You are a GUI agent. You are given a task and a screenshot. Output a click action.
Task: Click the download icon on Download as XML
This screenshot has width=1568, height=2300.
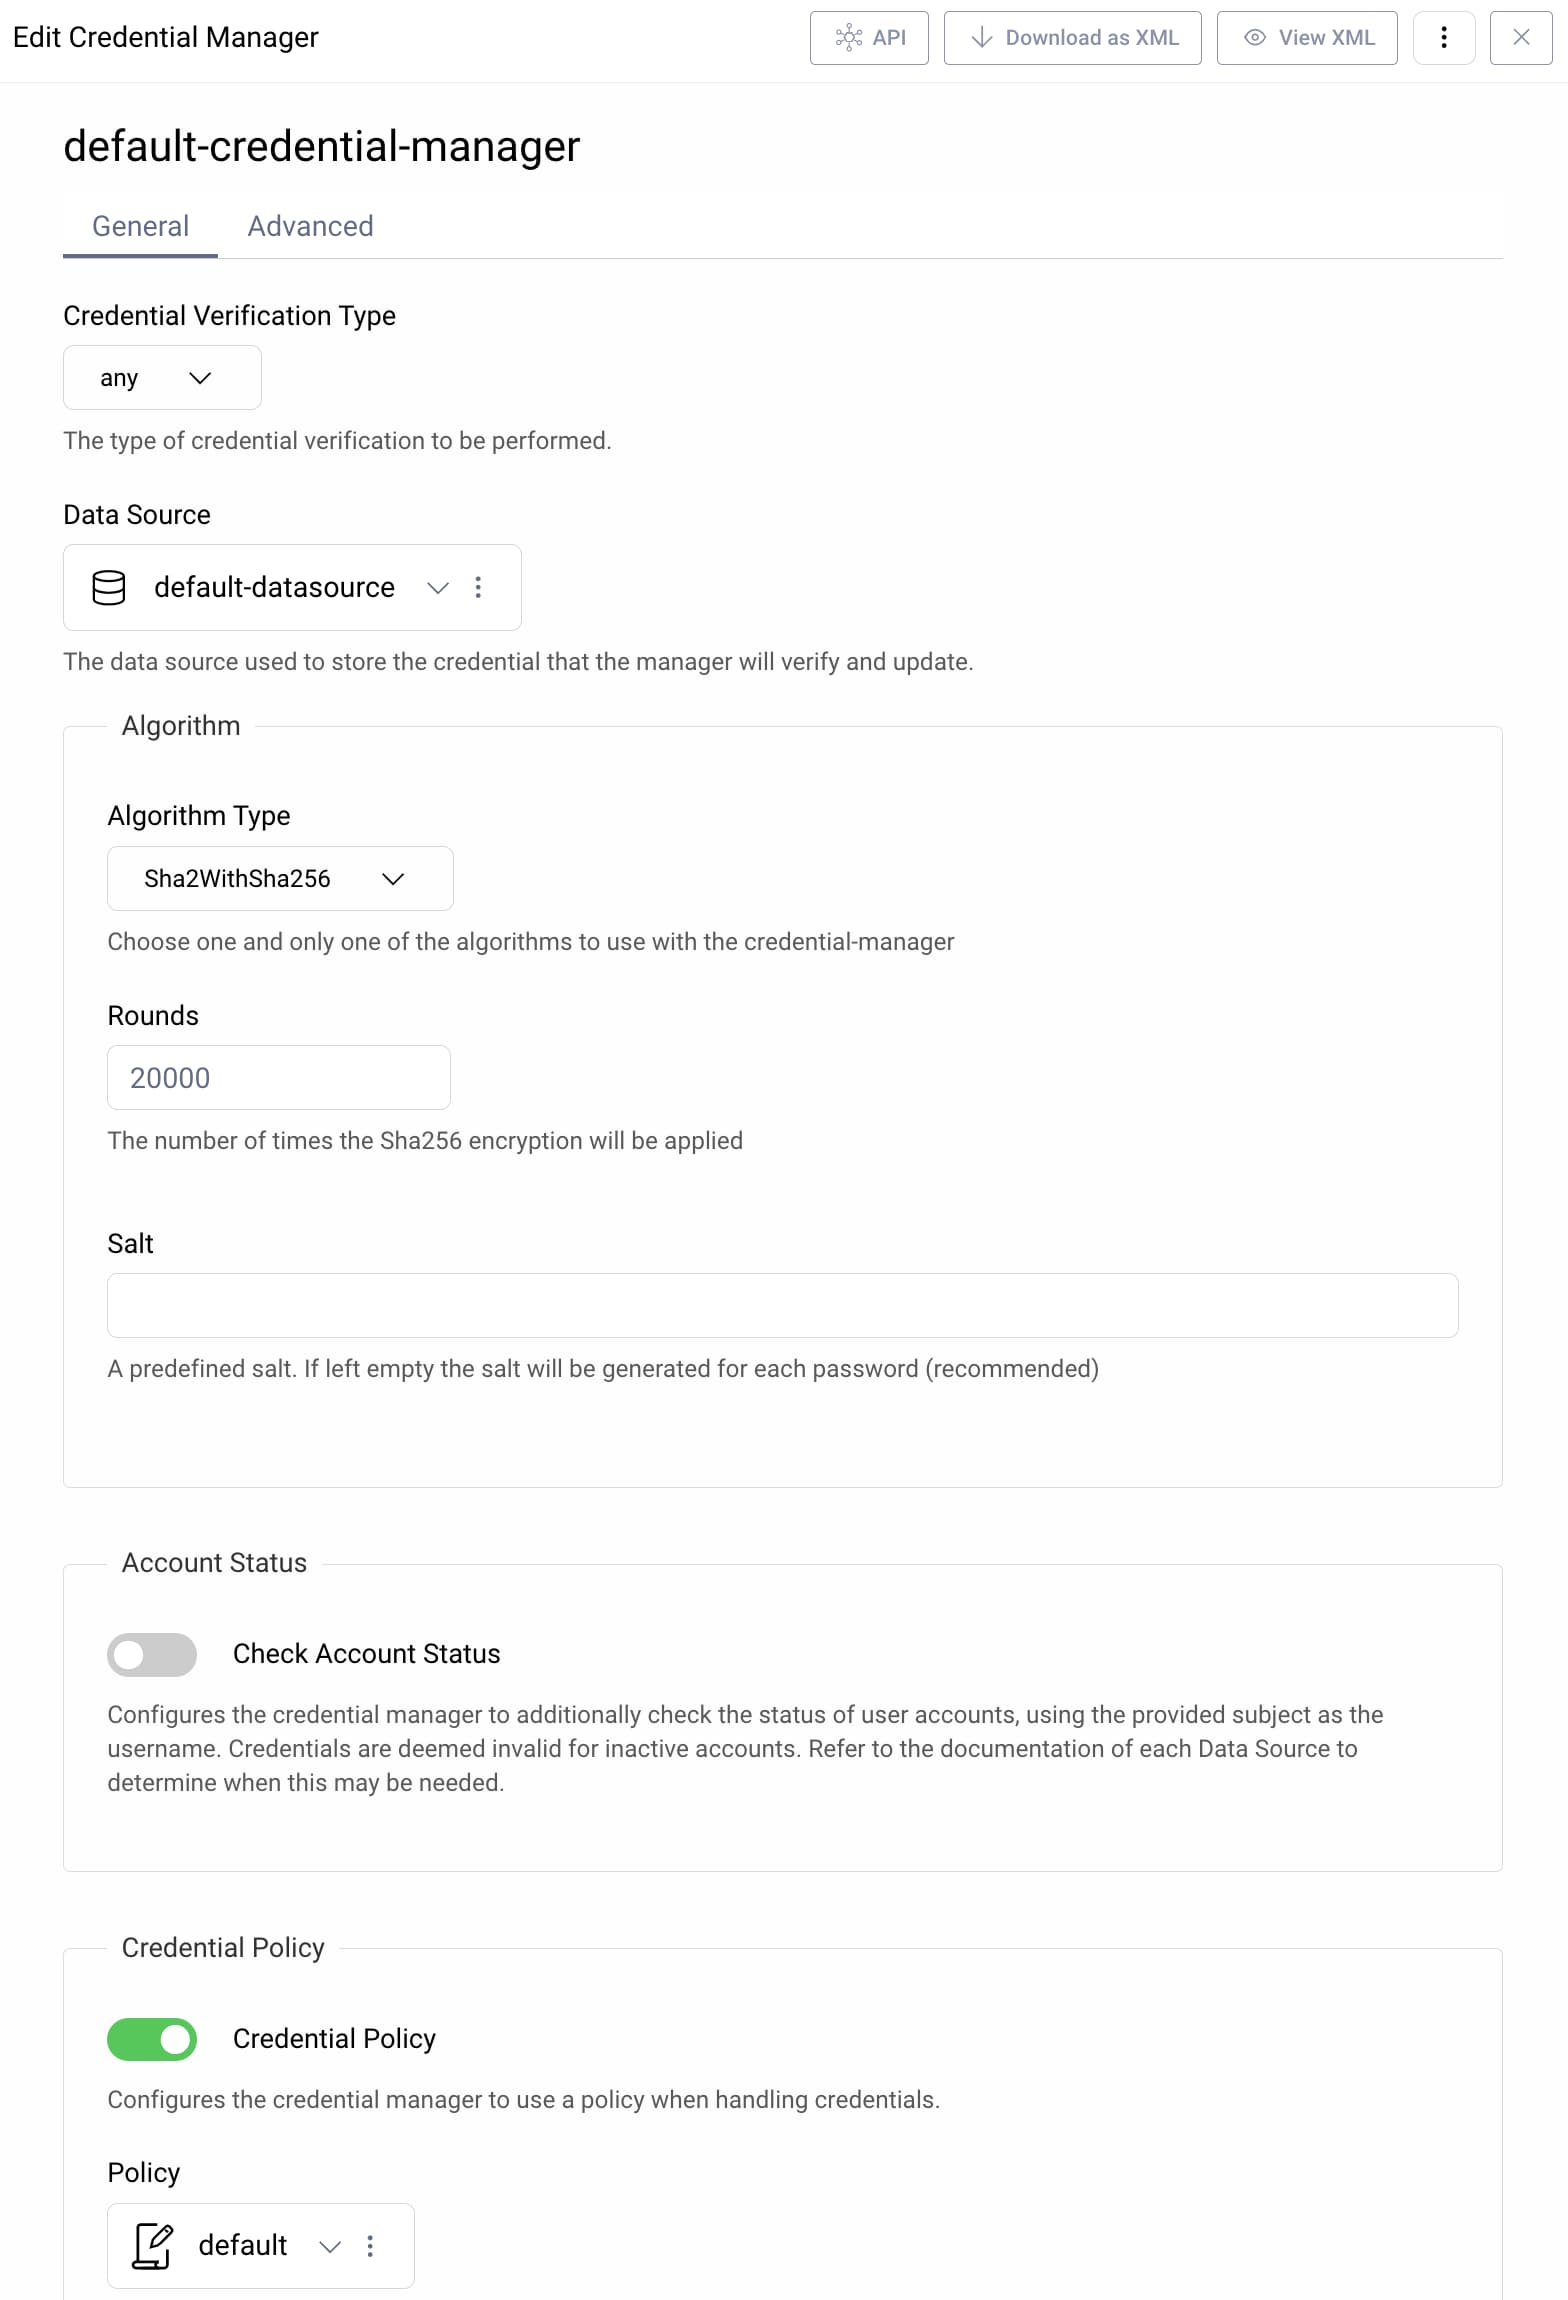[981, 37]
